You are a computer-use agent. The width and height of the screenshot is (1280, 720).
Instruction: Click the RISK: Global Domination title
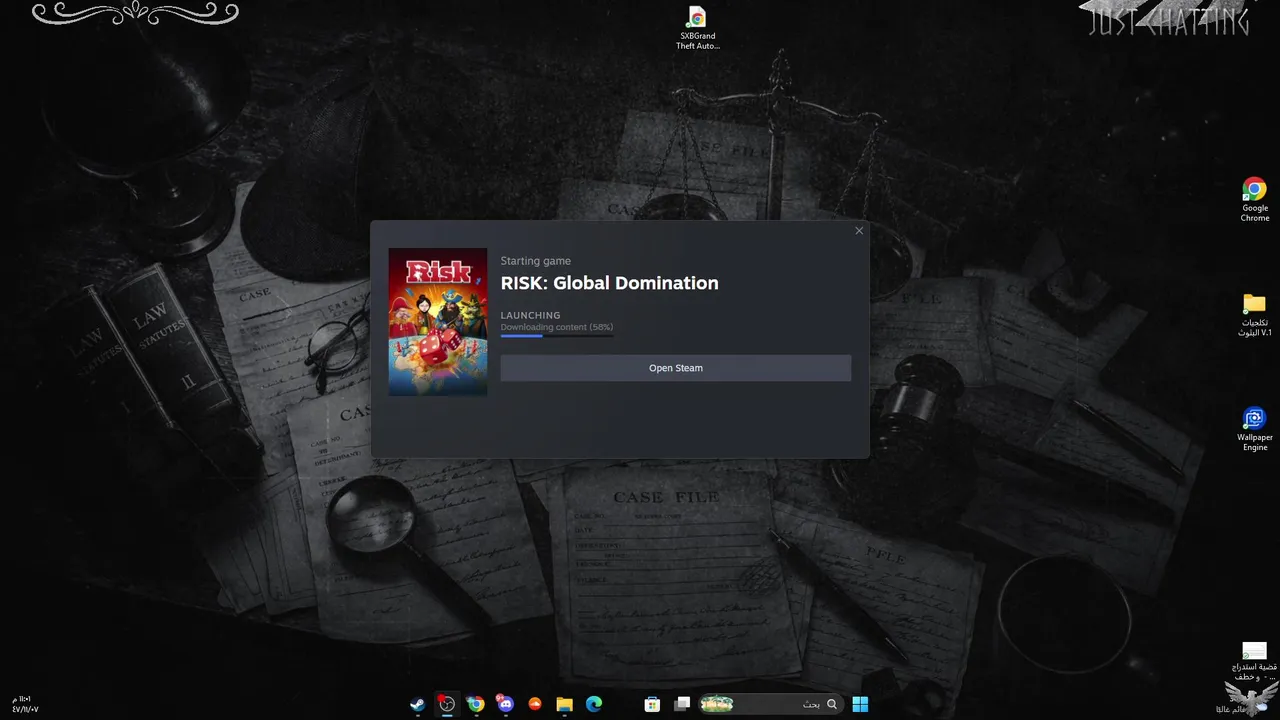tap(610, 283)
